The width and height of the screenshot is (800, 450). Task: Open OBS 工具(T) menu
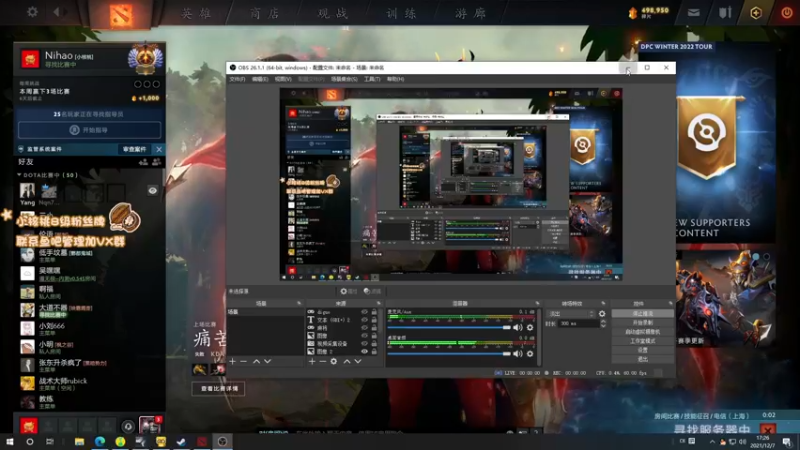click(x=372, y=79)
